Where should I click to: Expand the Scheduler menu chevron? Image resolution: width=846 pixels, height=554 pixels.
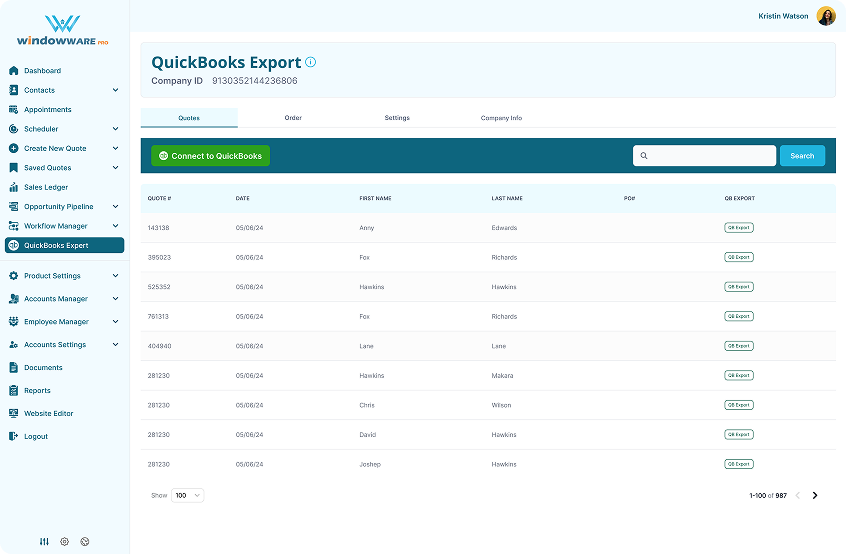[115, 129]
